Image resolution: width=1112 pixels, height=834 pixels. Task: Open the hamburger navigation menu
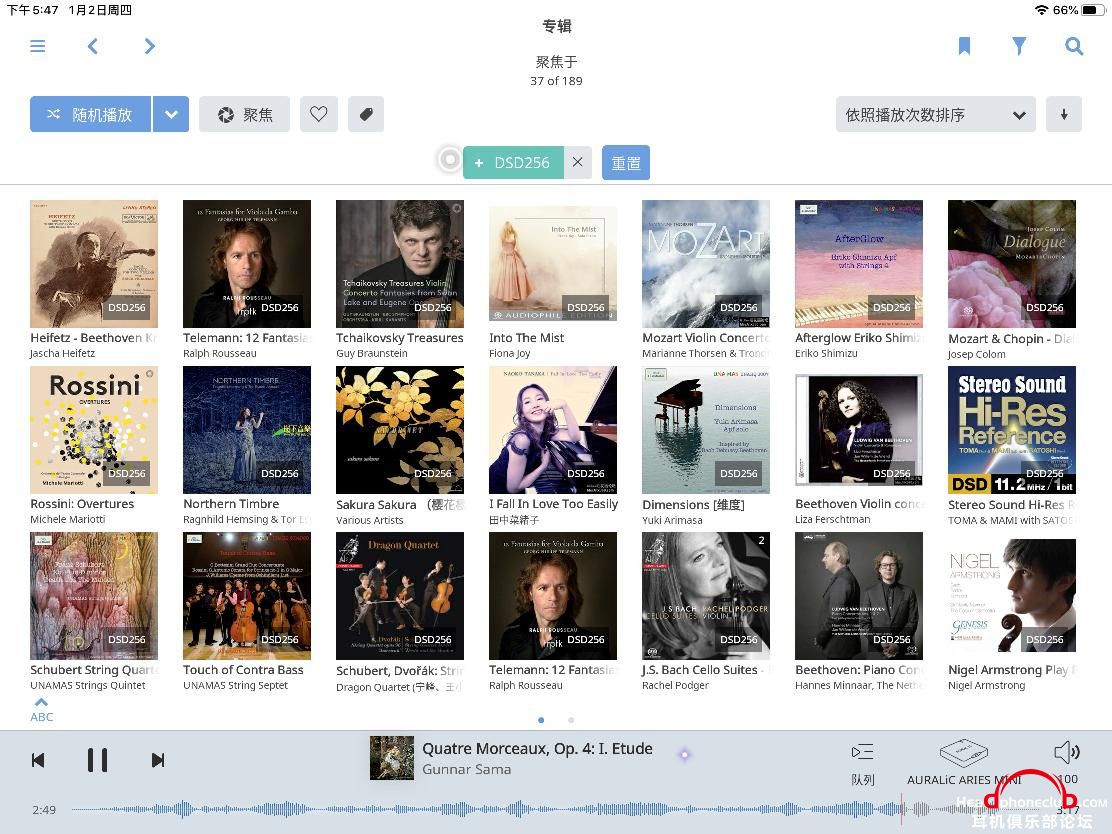pos(38,46)
